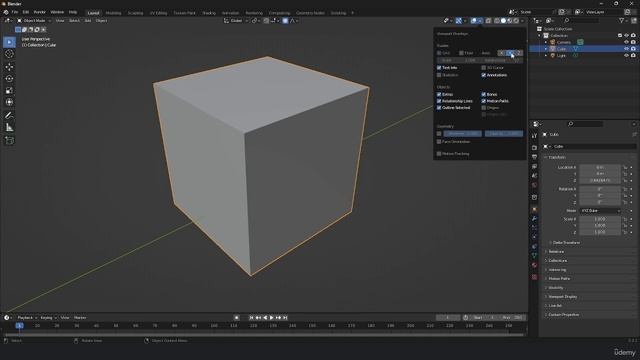The height and width of the screenshot is (360, 640).
Task: Toggle proportional editing in viewport header
Action: [x=285, y=20]
